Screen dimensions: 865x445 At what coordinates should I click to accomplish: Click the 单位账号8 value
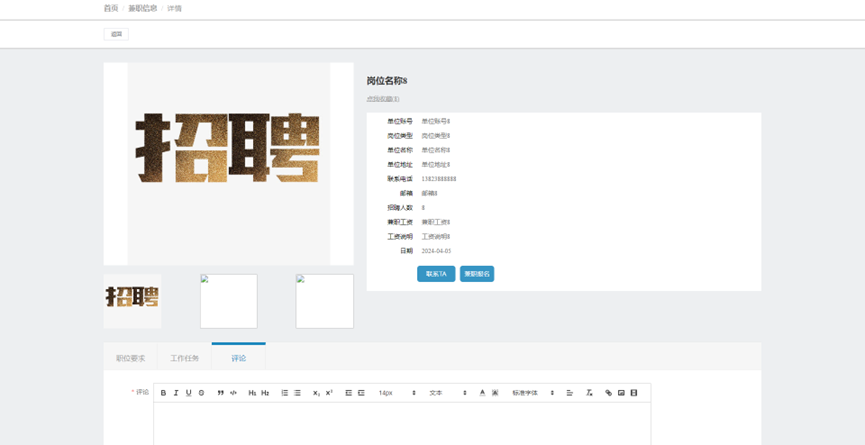pyautogui.click(x=436, y=121)
